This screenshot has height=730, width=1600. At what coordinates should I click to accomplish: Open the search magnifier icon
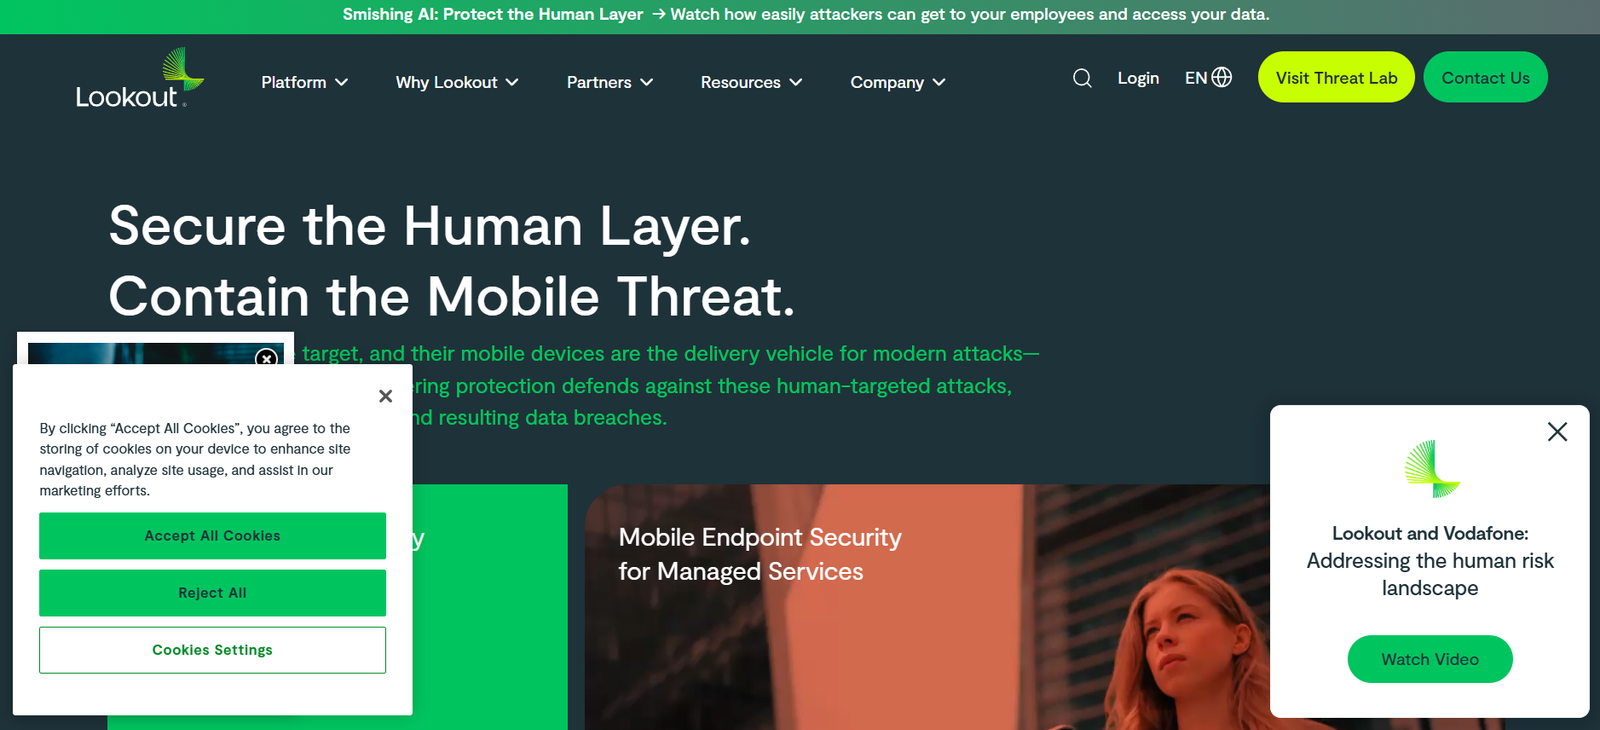[x=1082, y=78]
